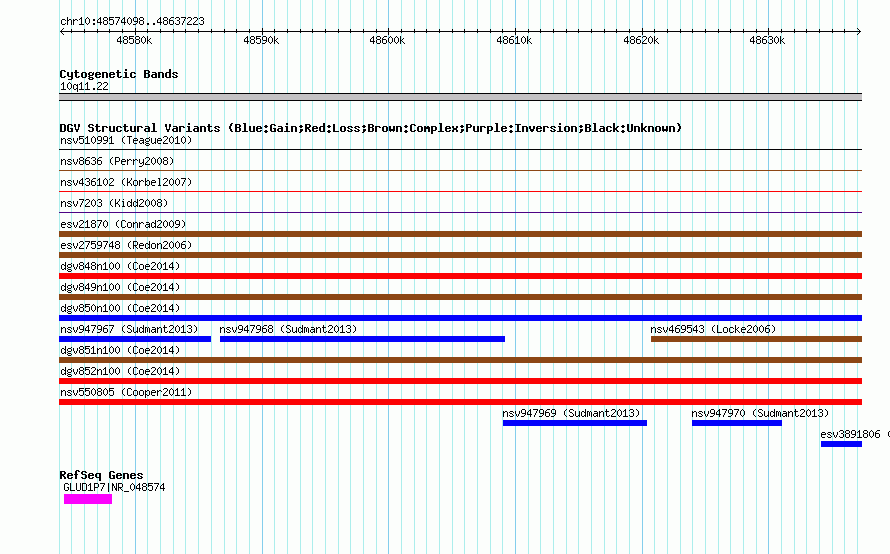Select variant nsv7203 (Kidd2008) label

tap(114, 203)
